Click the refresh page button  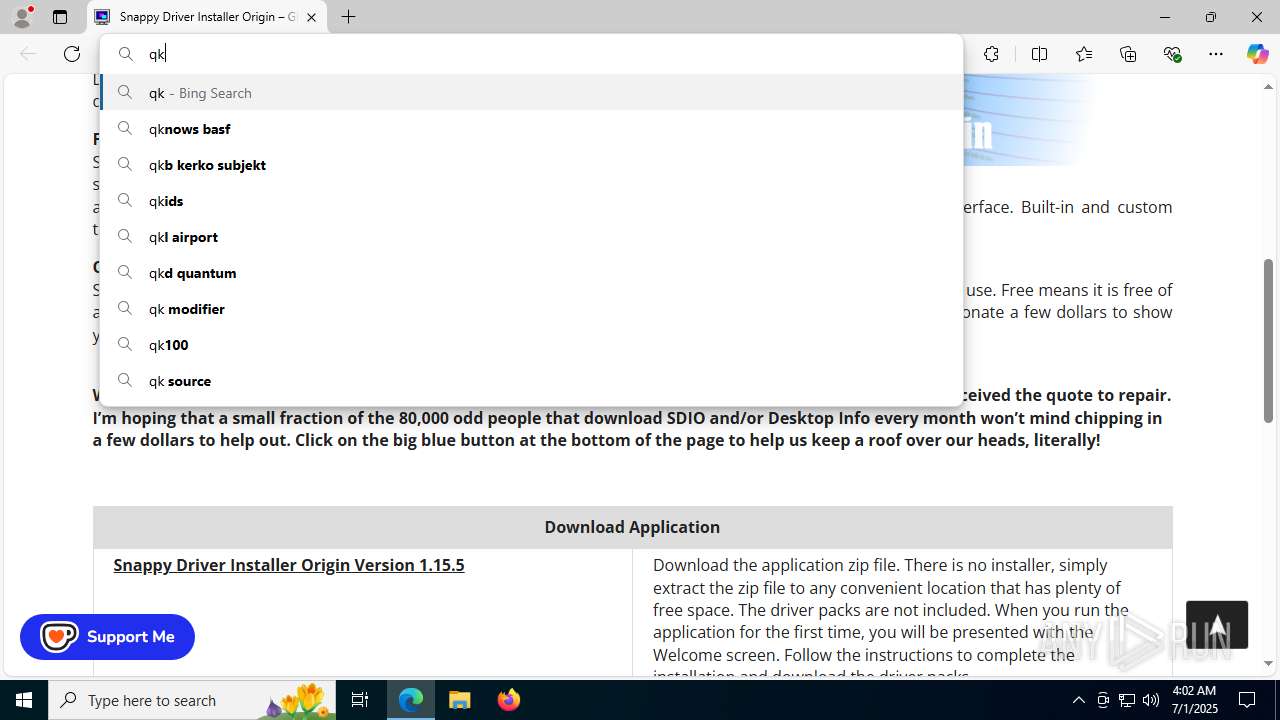[x=72, y=54]
